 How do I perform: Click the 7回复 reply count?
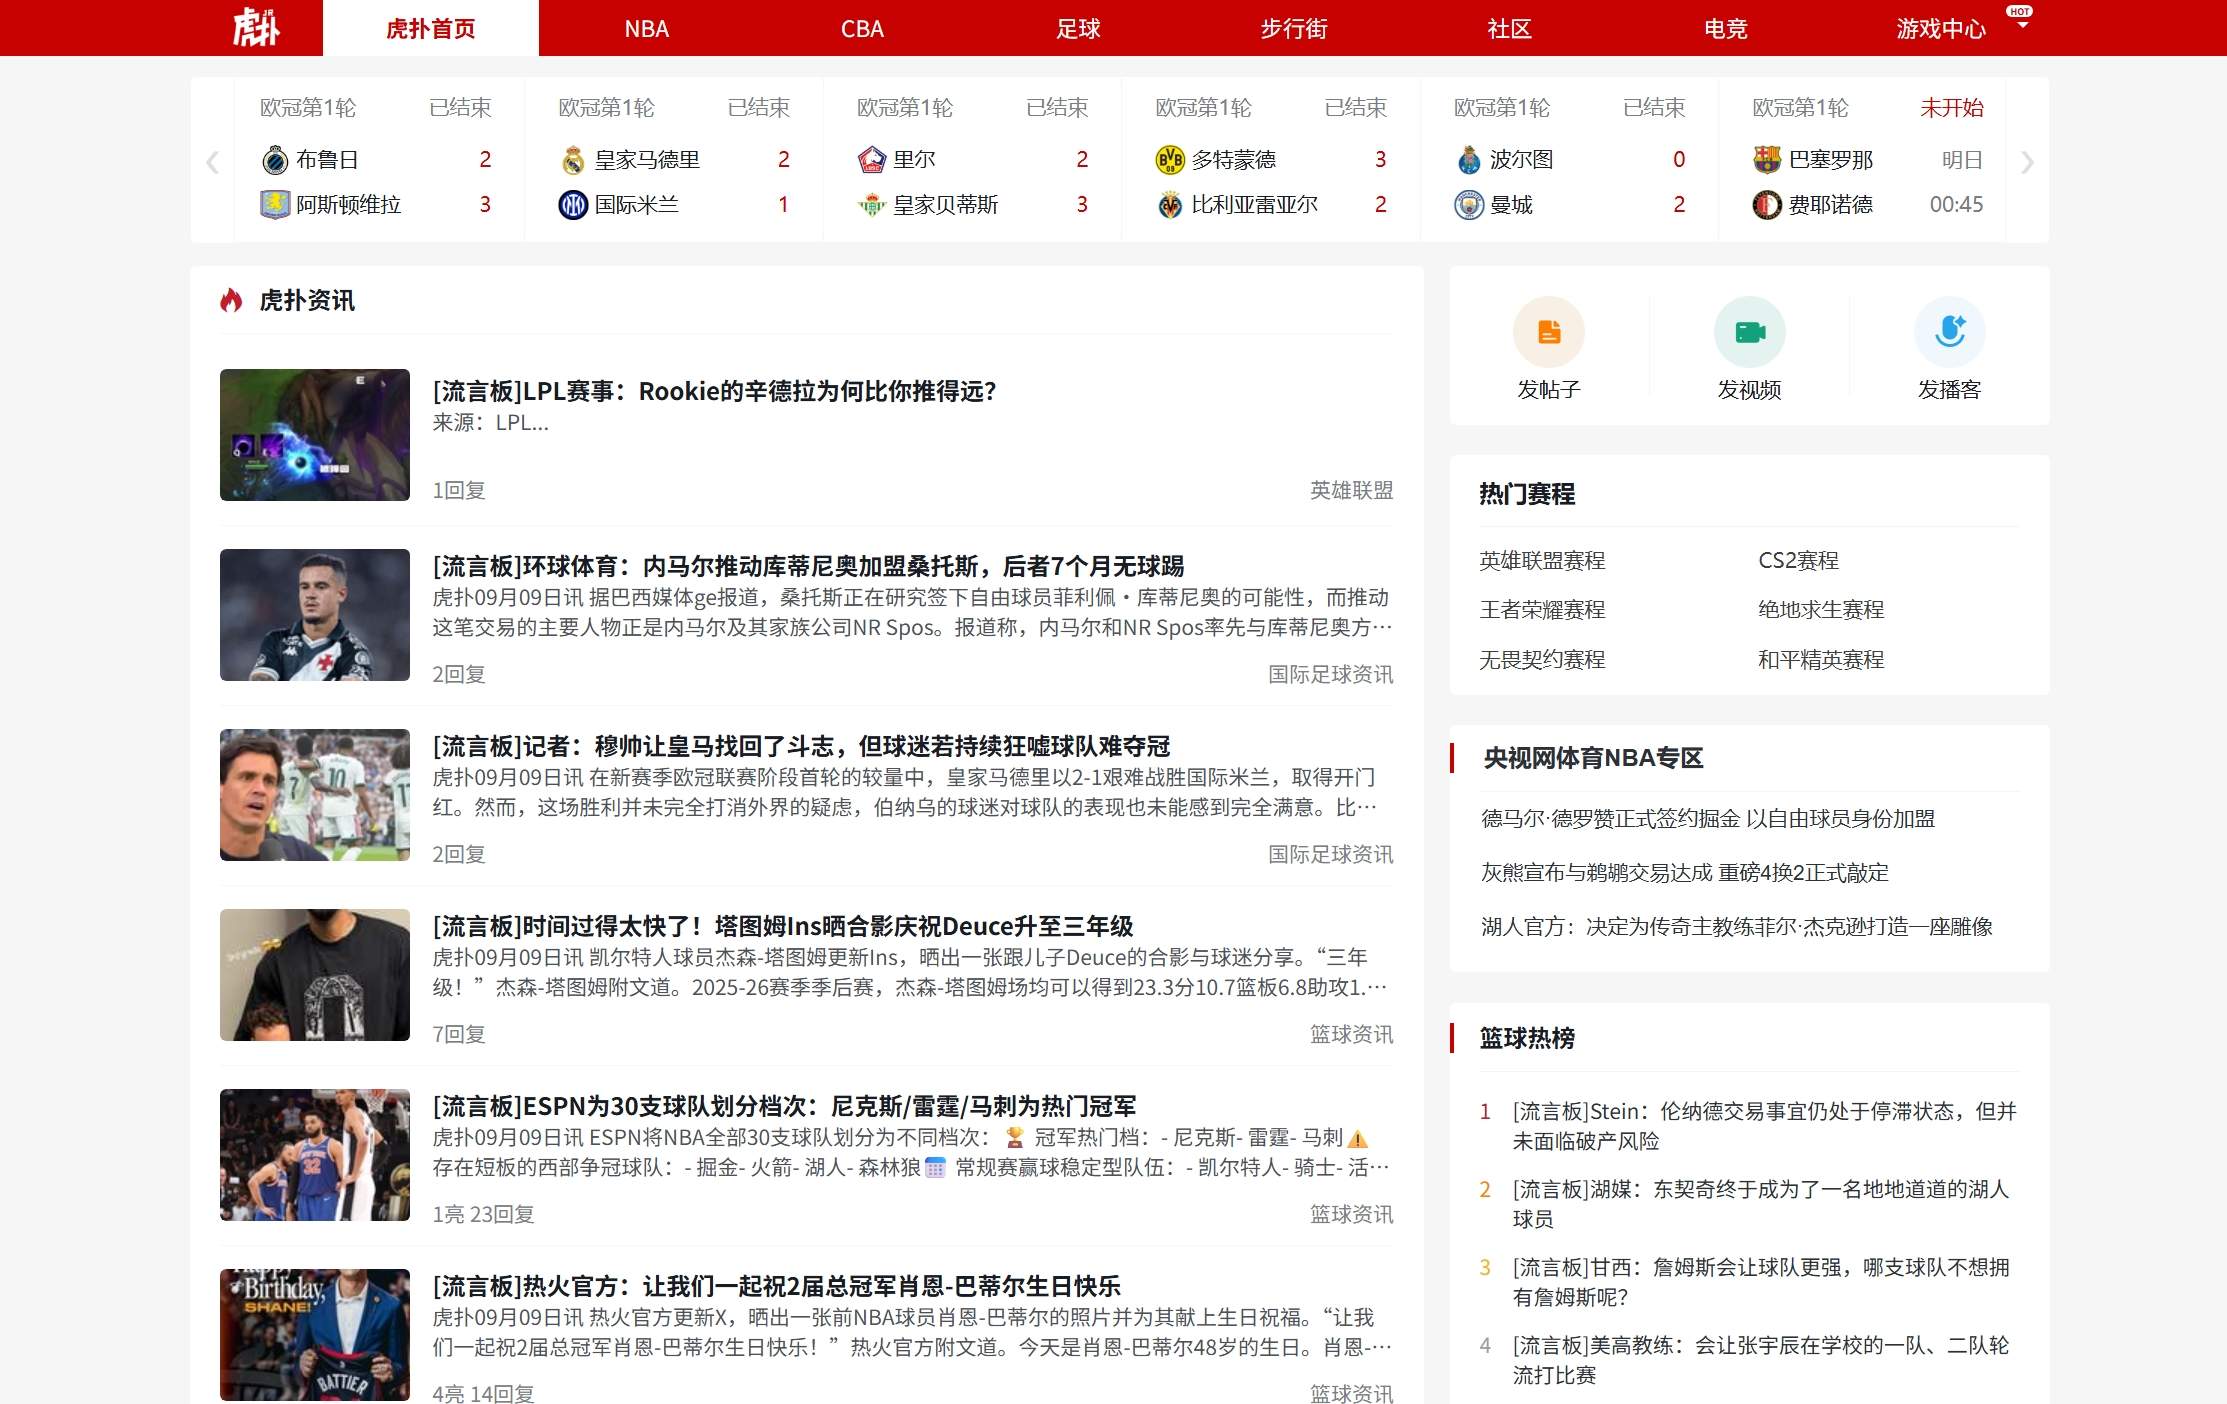[459, 1035]
